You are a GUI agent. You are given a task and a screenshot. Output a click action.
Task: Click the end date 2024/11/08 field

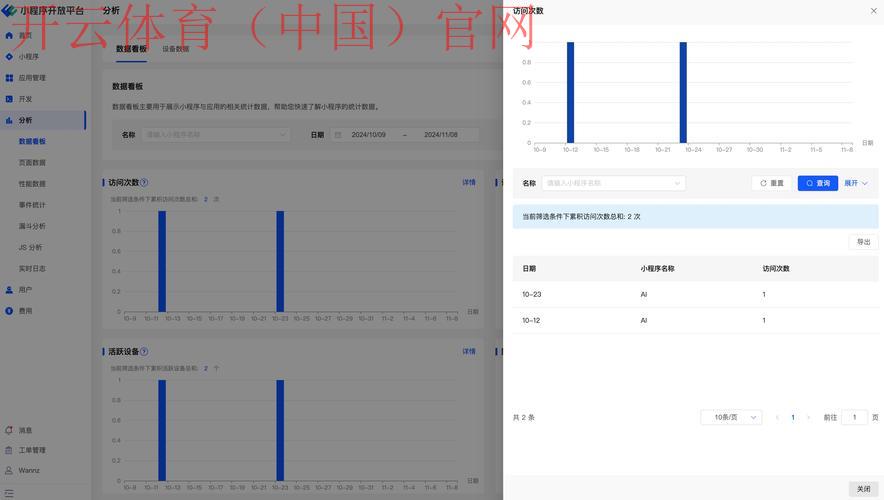pos(441,135)
